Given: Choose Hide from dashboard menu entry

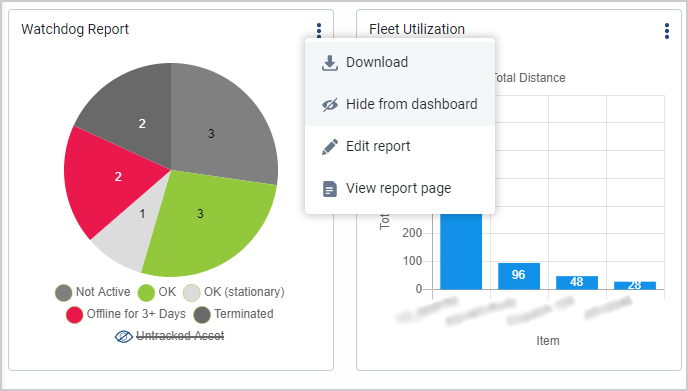Looking at the screenshot, I should 400,104.
